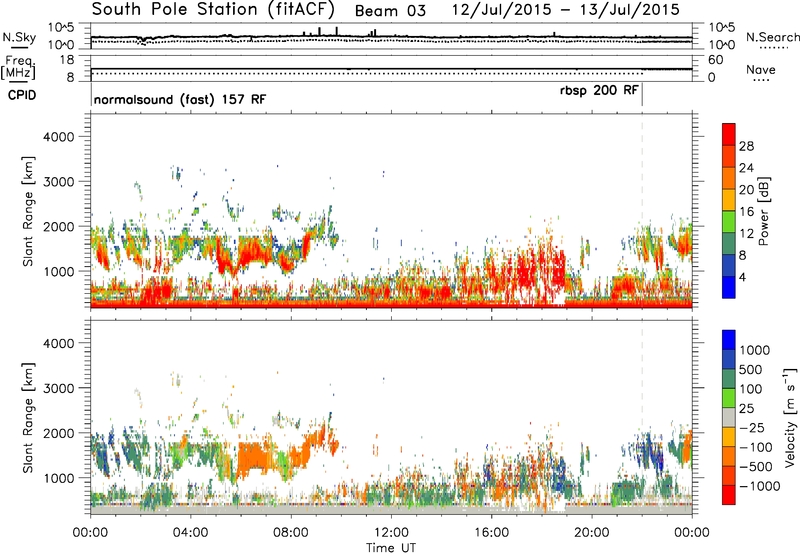Click the '1000' tick on Velocity colorbar

[x=754, y=350]
